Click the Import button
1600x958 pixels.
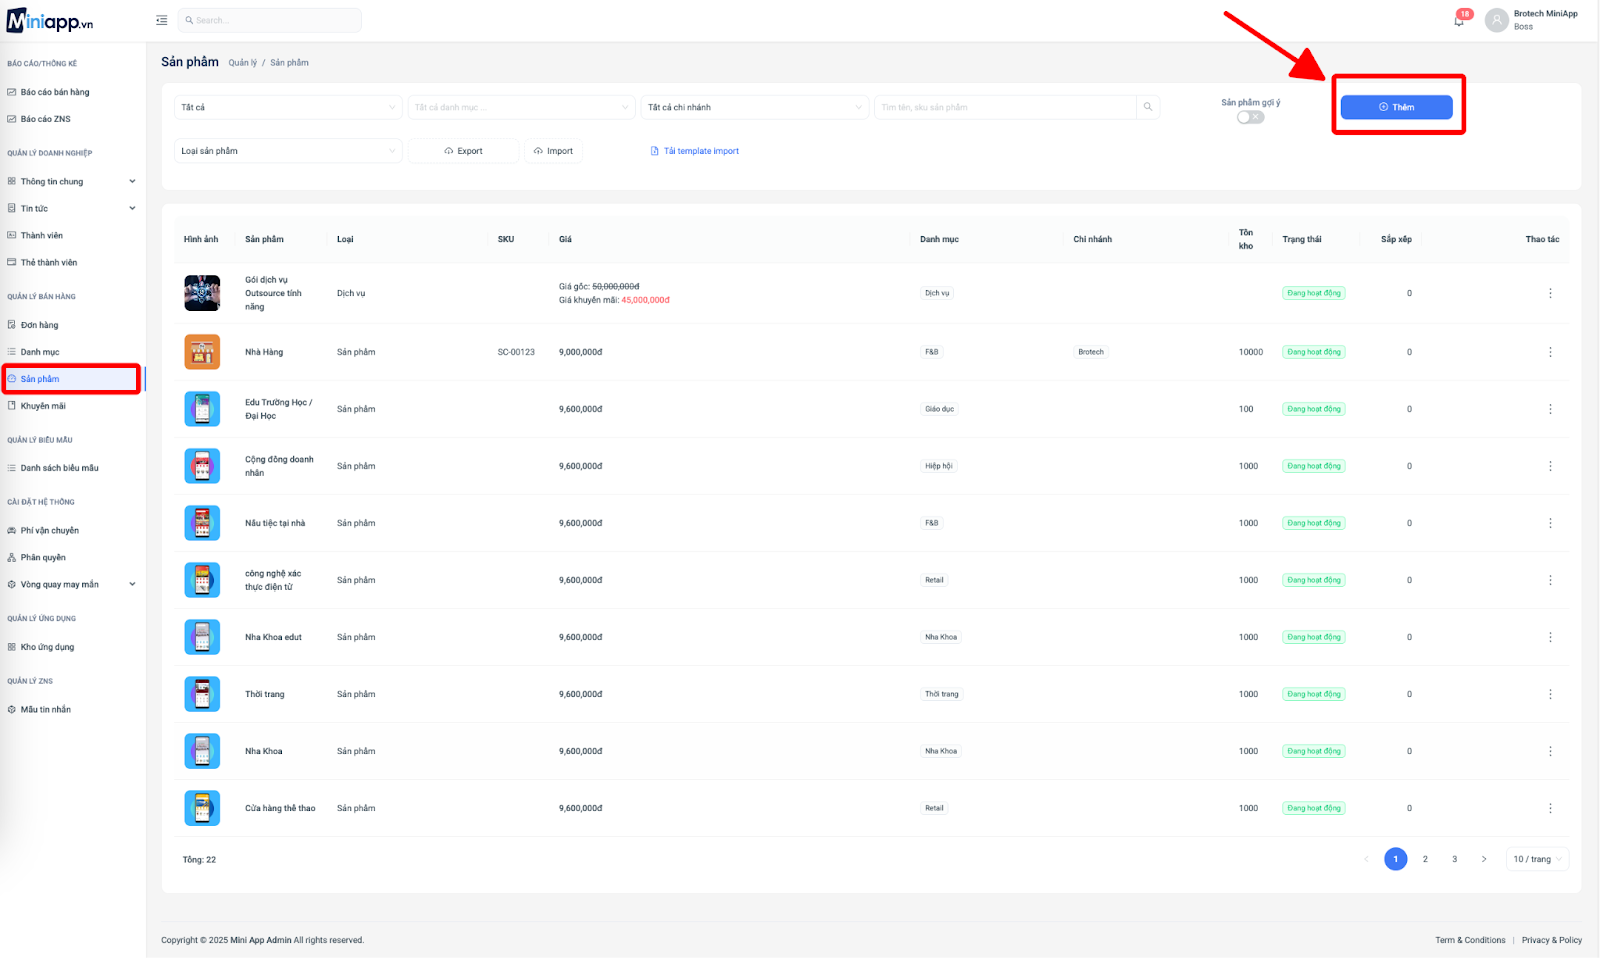tap(553, 151)
